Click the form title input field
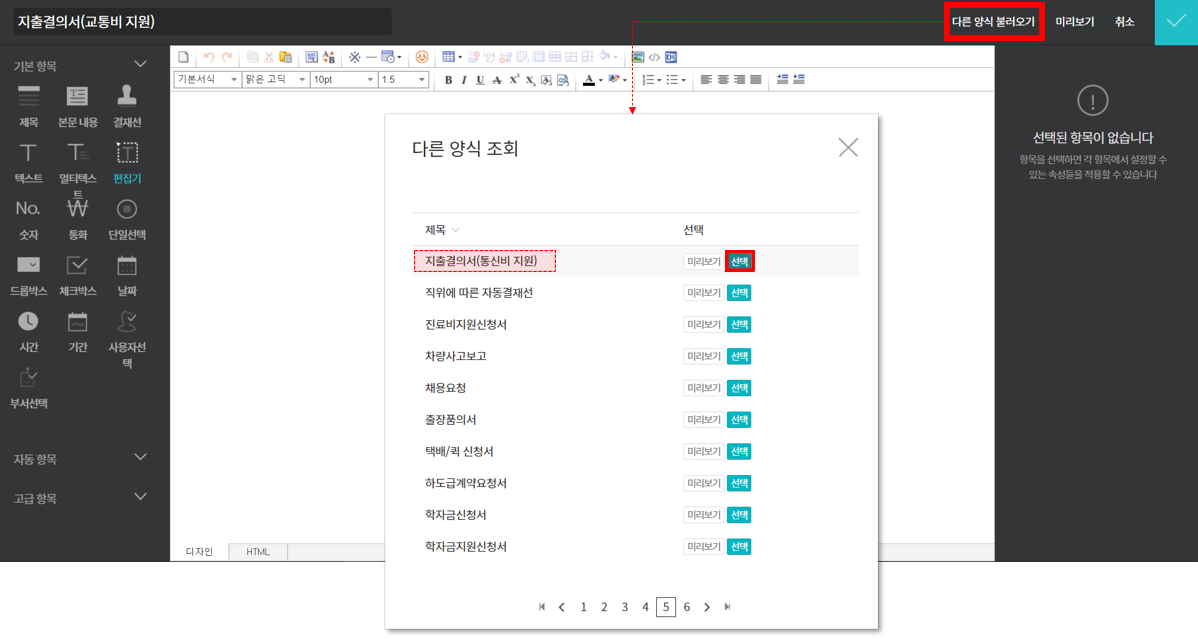The width and height of the screenshot is (1198, 641). tap(202, 22)
